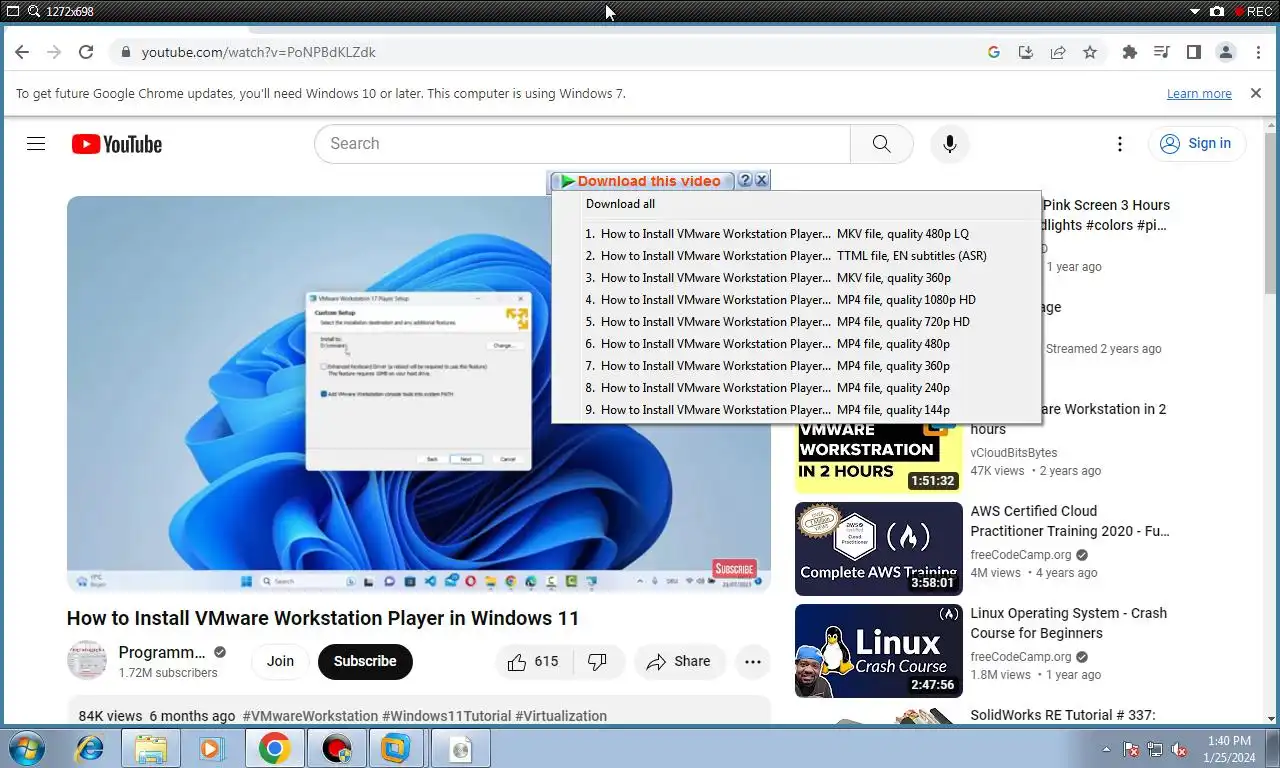This screenshot has height=768, width=1280.
Task: Reload the YouTube page
Action: tap(86, 52)
